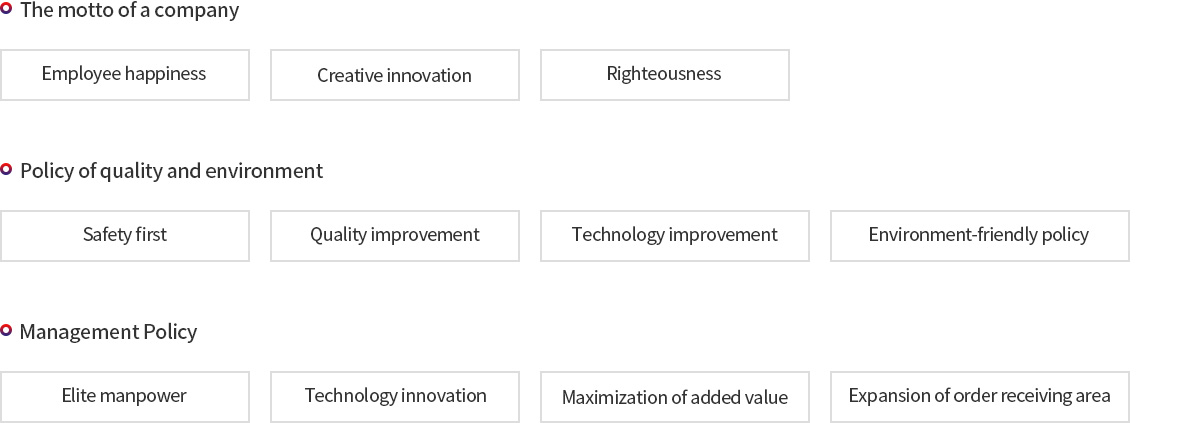The height and width of the screenshot is (423, 1200).
Task: Choose the Righteousness box
Action: pos(665,75)
